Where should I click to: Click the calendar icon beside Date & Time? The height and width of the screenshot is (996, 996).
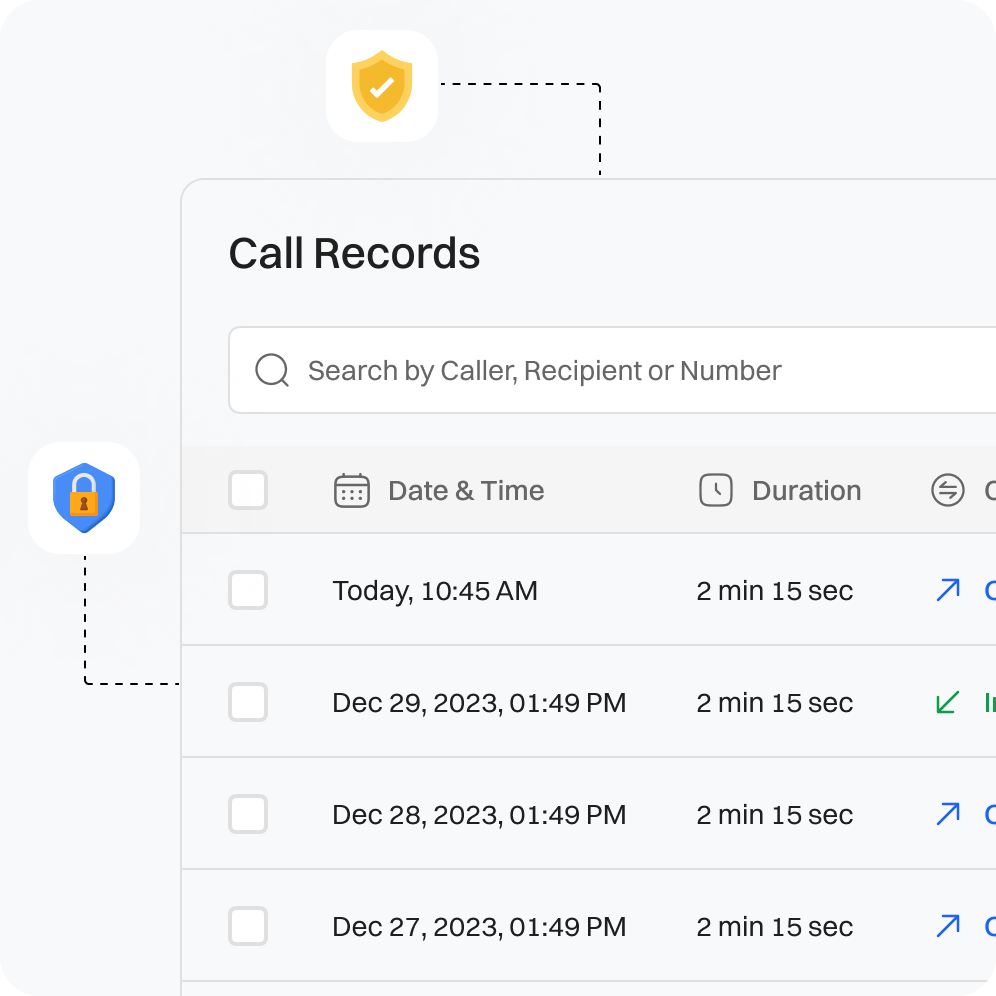(352, 491)
